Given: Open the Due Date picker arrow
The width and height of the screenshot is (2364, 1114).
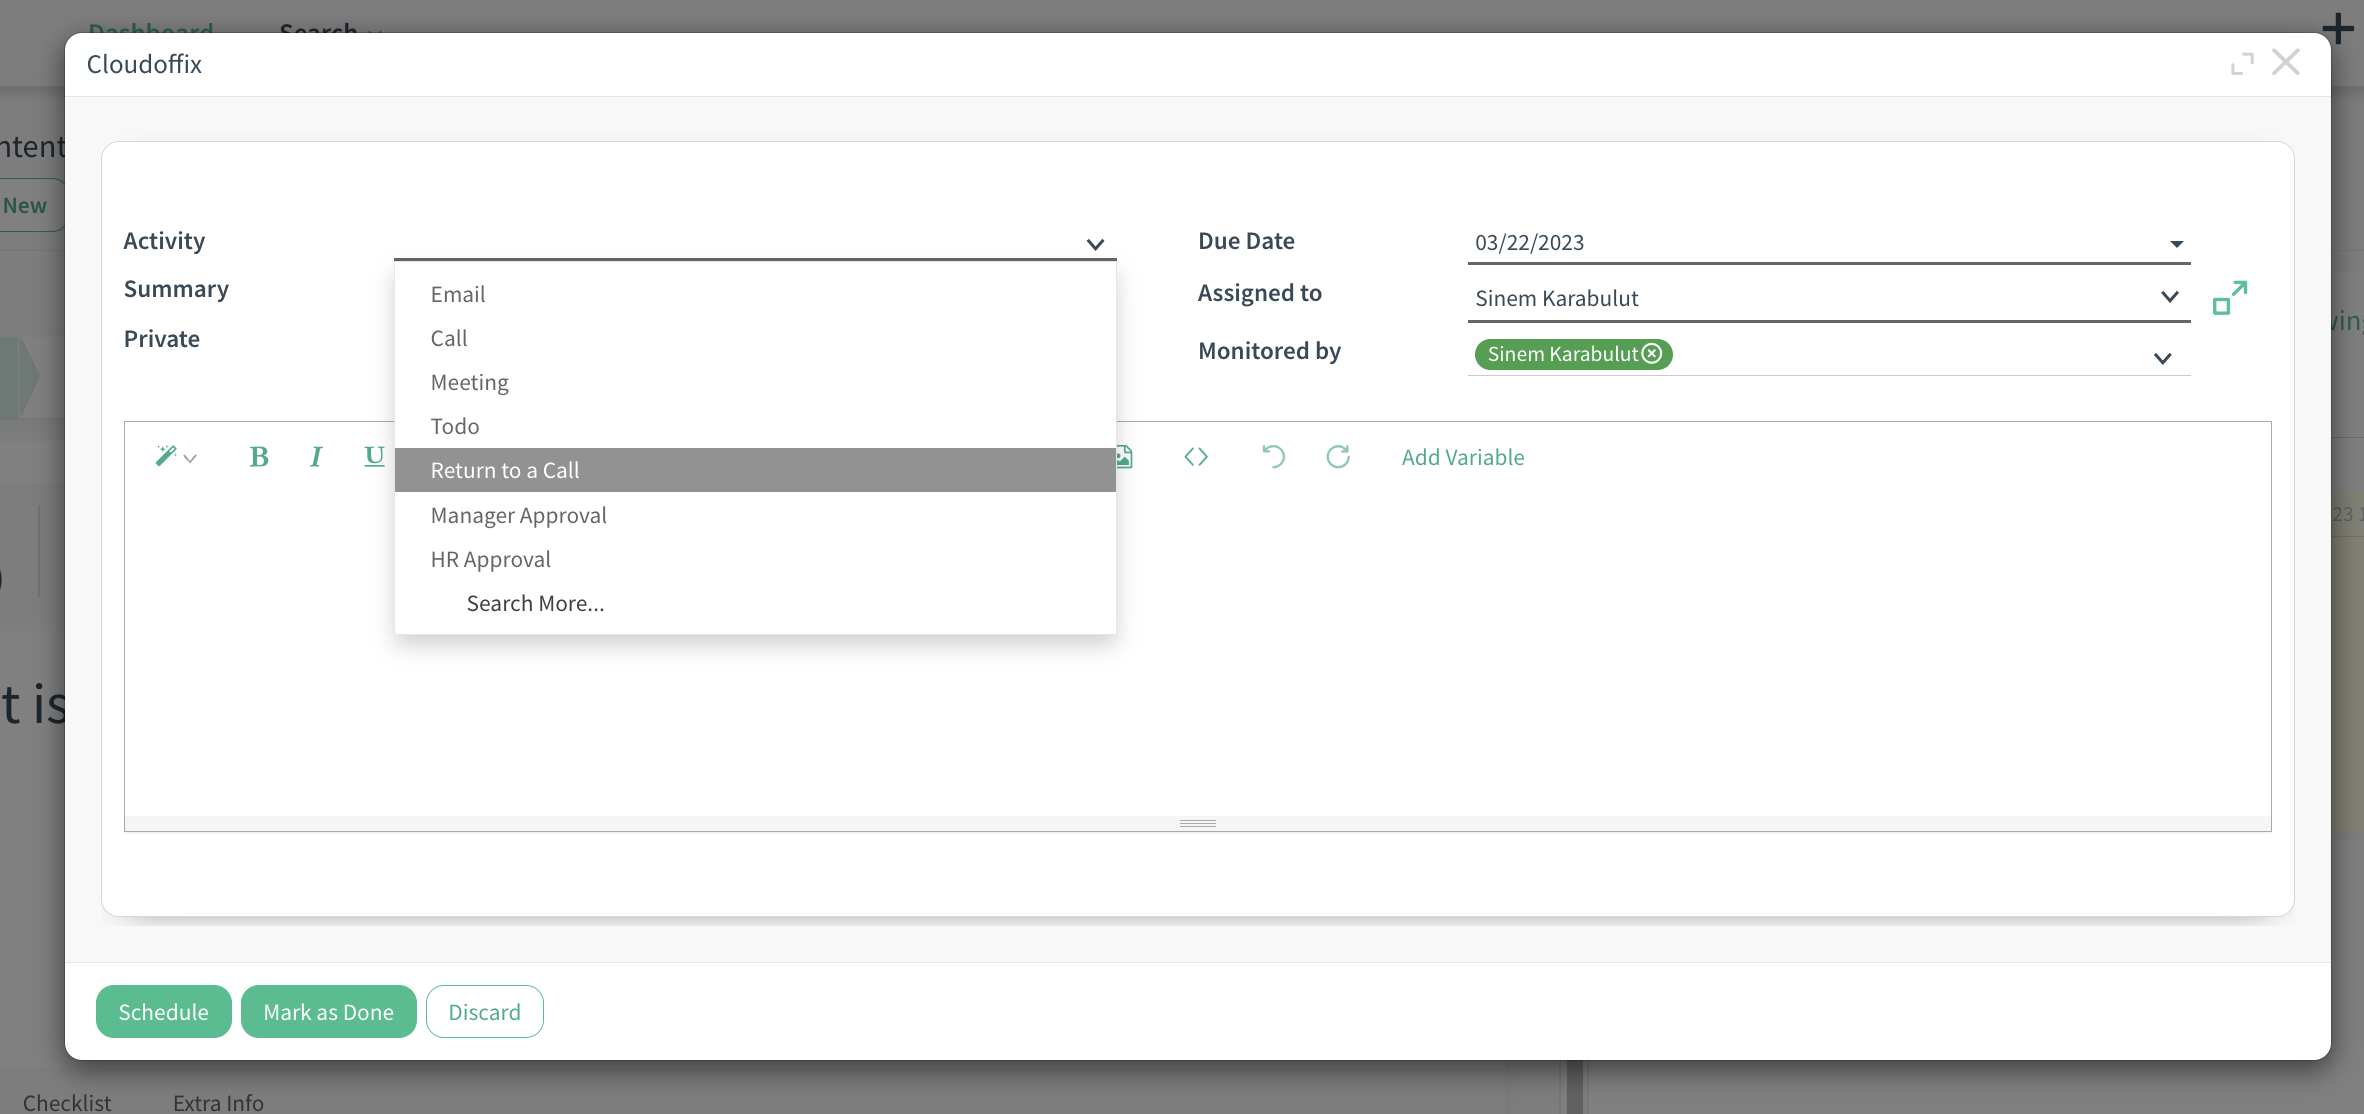Looking at the screenshot, I should pos(2176,244).
